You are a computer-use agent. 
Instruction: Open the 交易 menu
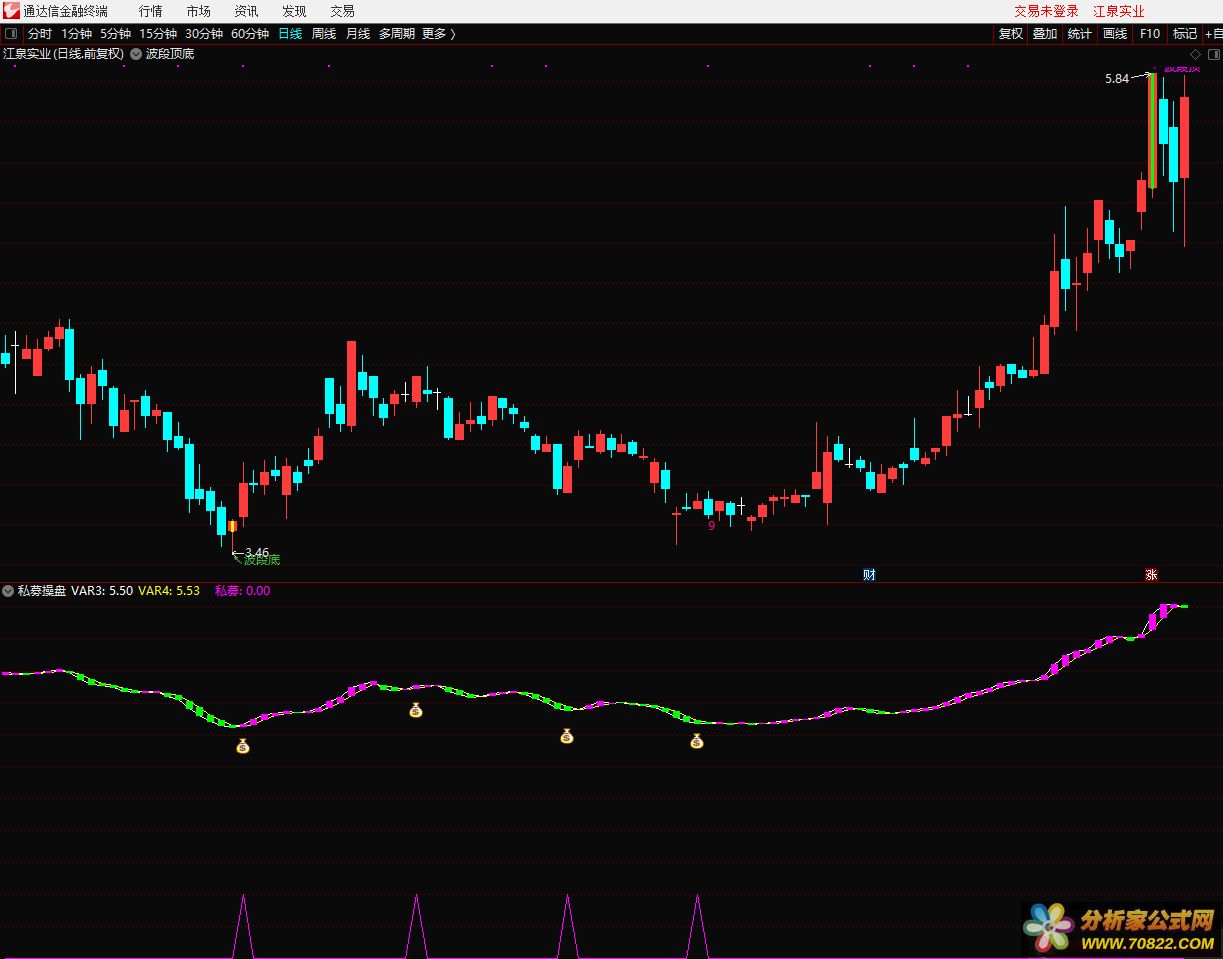[342, 11]
